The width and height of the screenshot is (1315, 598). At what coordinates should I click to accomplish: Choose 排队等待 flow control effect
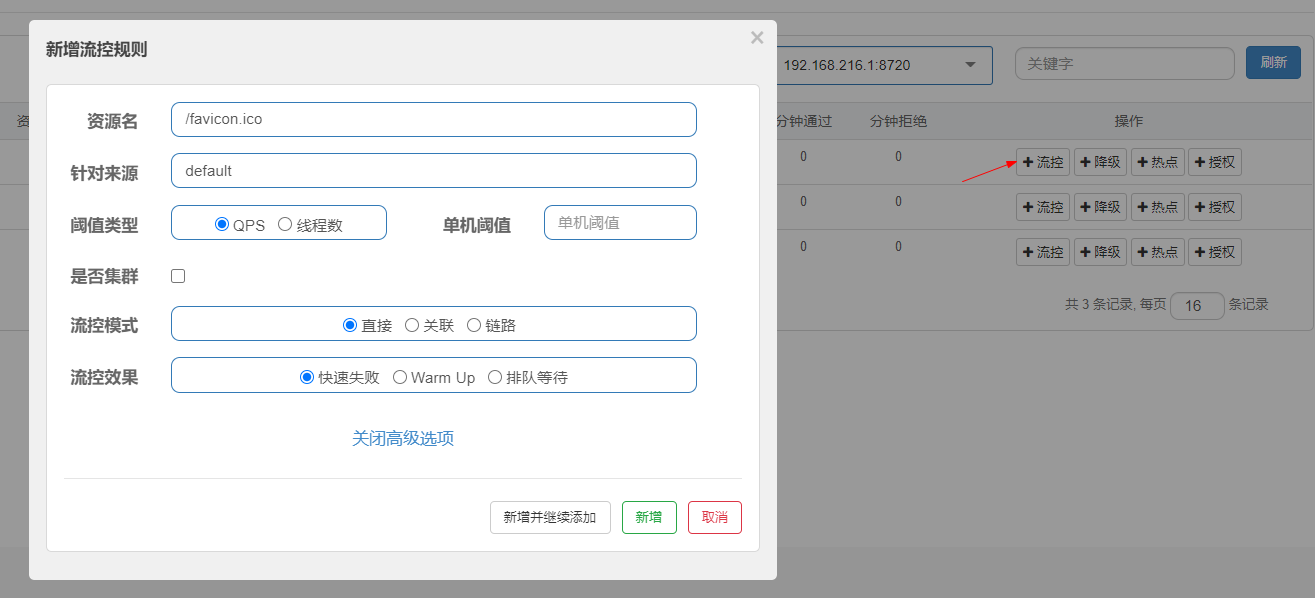[x=495, y=377]
